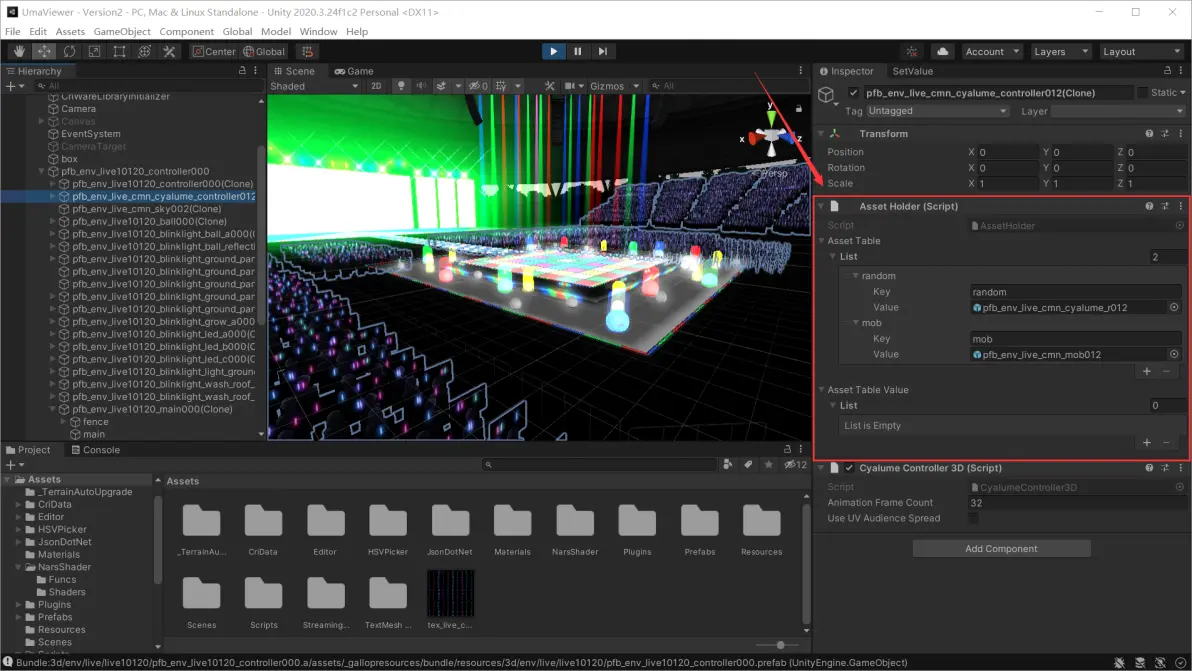Toggle 2D view mode in Scene
The height and width of the screenshot is (671, 1192).
coord(377,86)
